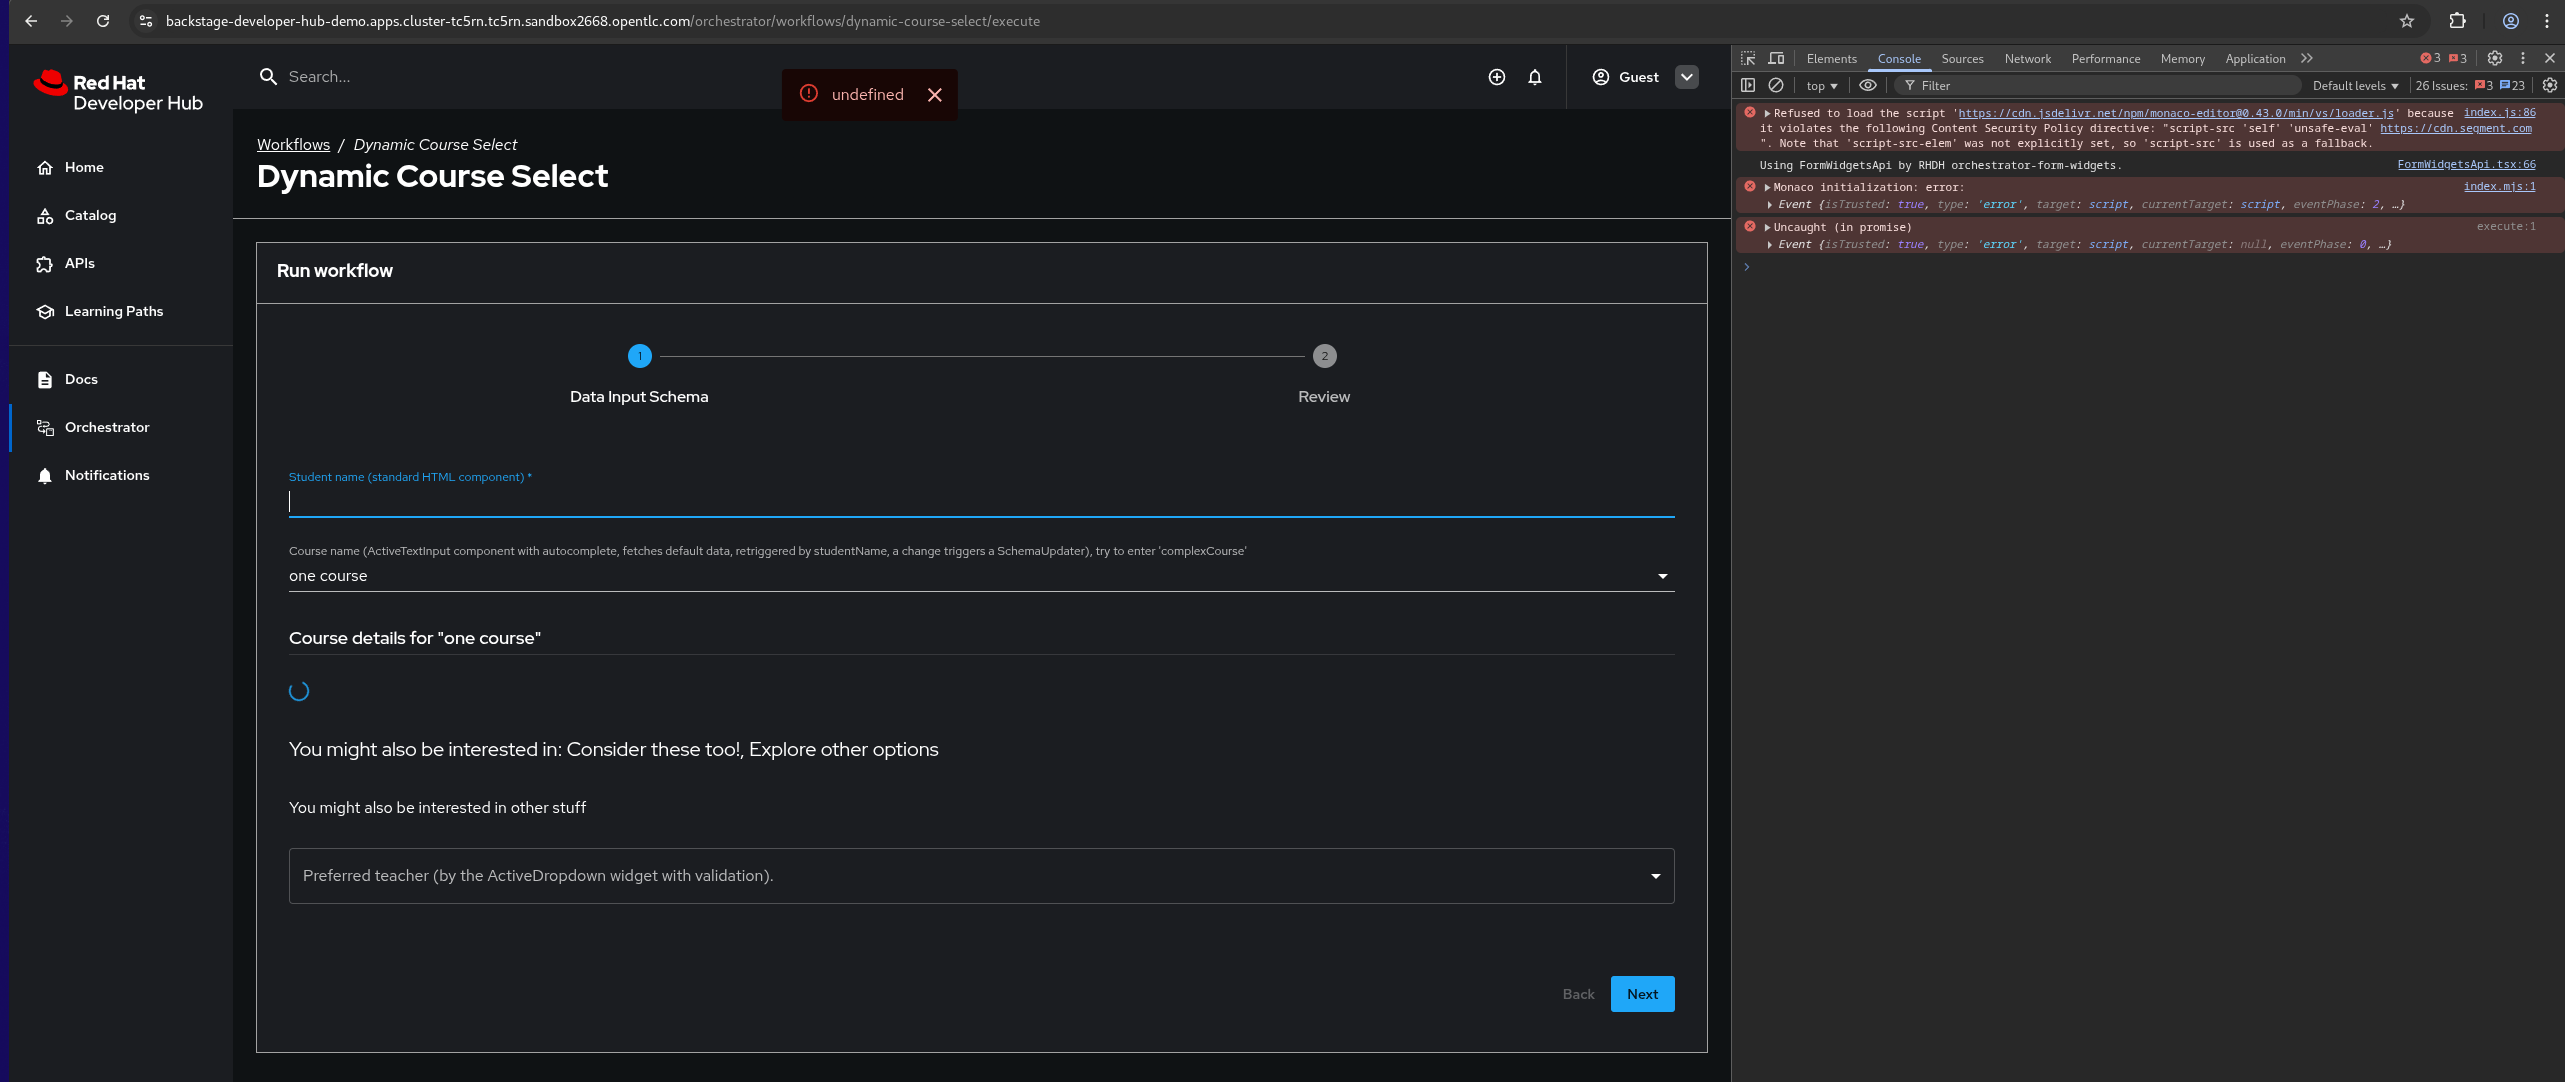Viewport: 2565px width, 1082px height.
Task: Clear console with the ban icon
Action: click(1776, 85)
